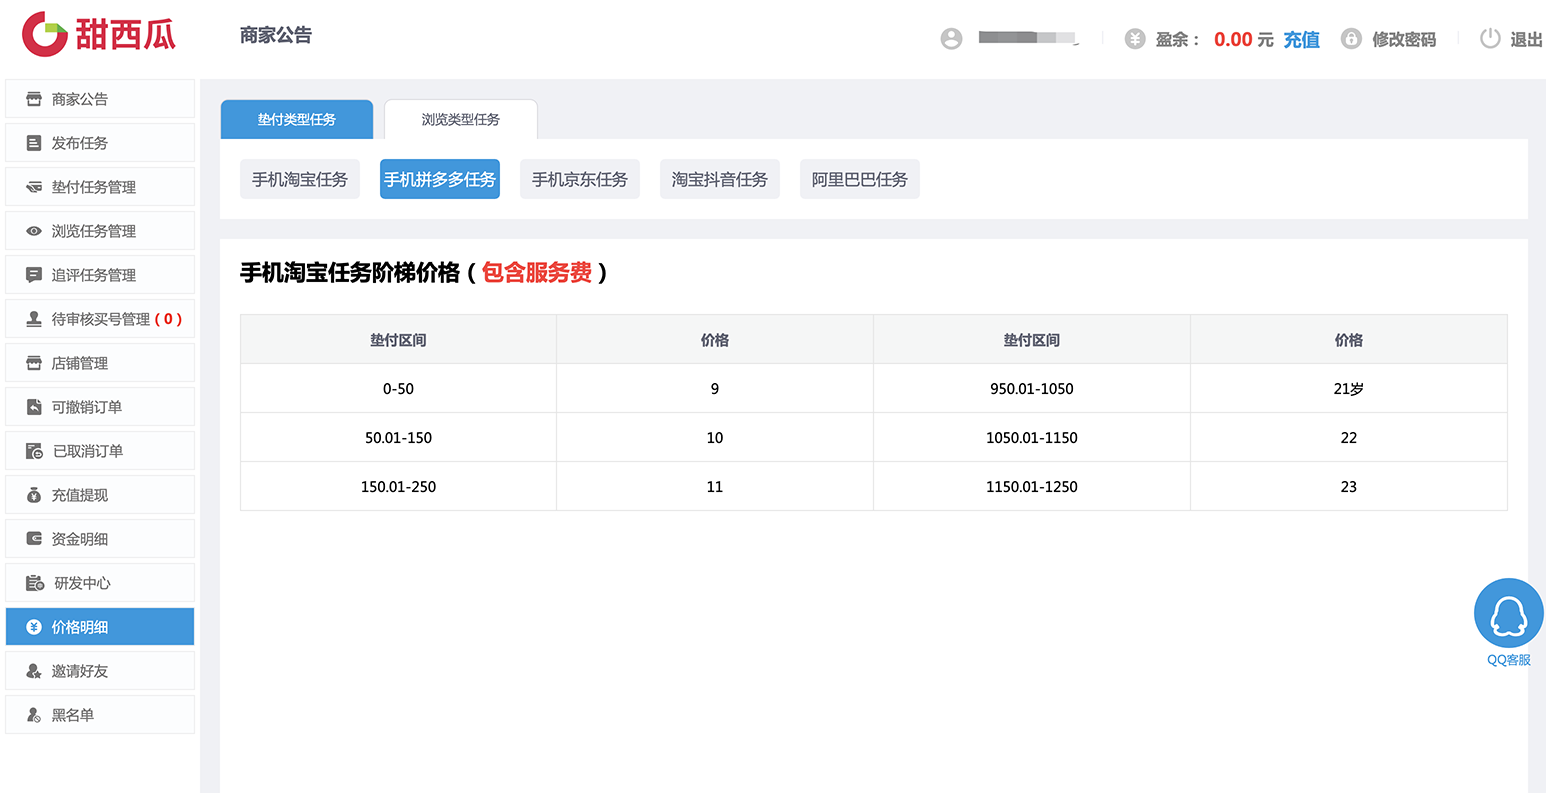Select 手机京东任务 button
The width and height of the screenshot is (1546, 793).
tap(580, 179)
